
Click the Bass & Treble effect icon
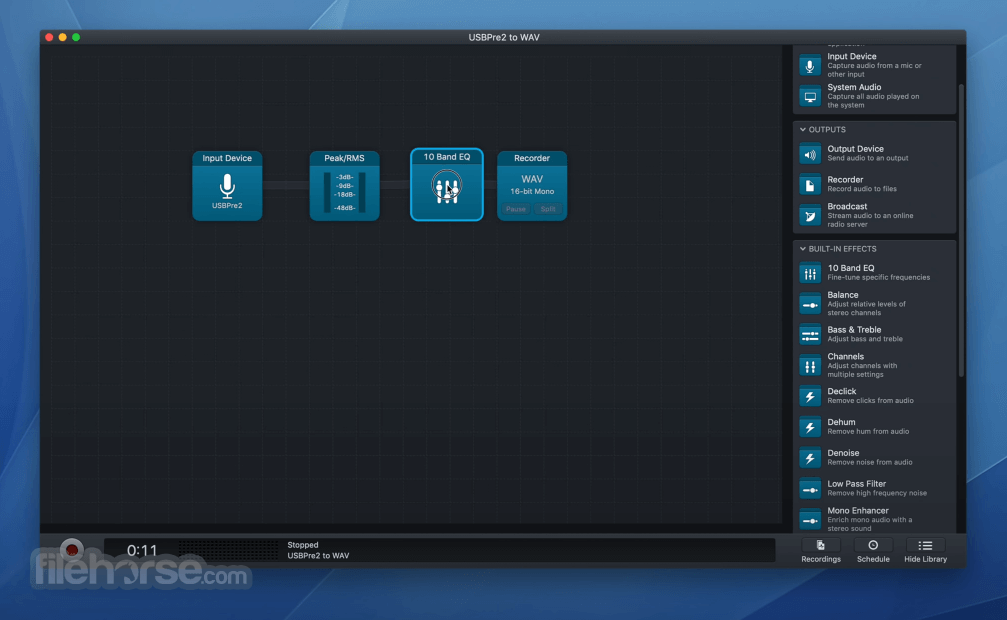(810, 335)
